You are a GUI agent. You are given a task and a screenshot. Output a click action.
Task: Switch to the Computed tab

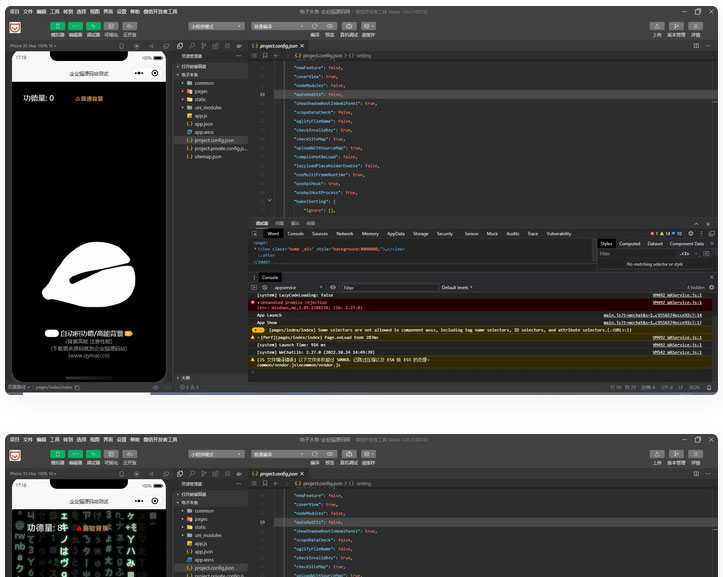[x=630, y=243]
